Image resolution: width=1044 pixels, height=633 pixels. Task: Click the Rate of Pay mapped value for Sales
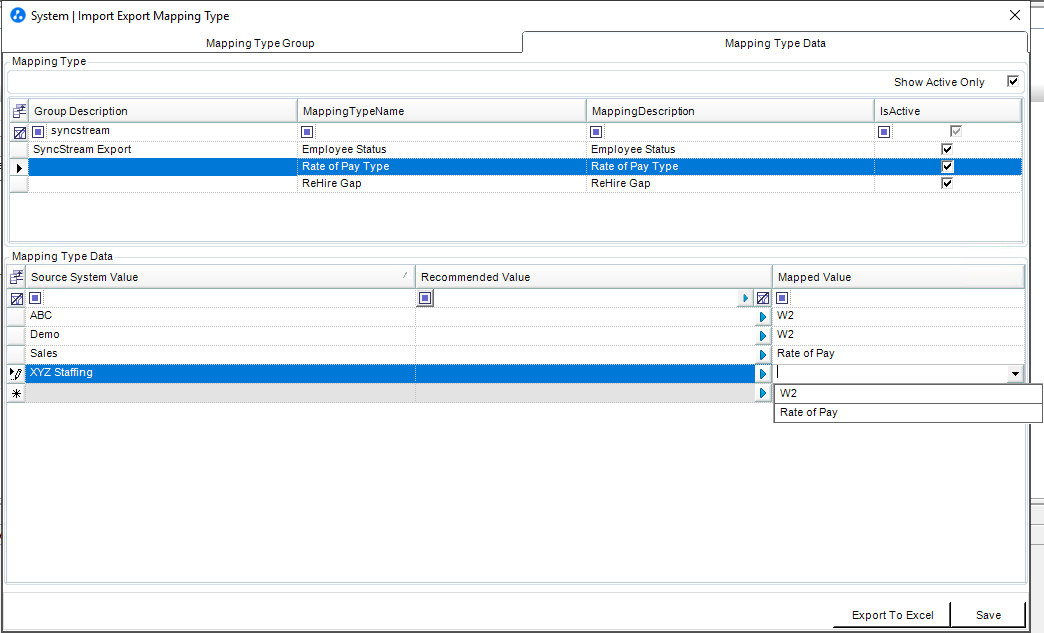[898, 354]
